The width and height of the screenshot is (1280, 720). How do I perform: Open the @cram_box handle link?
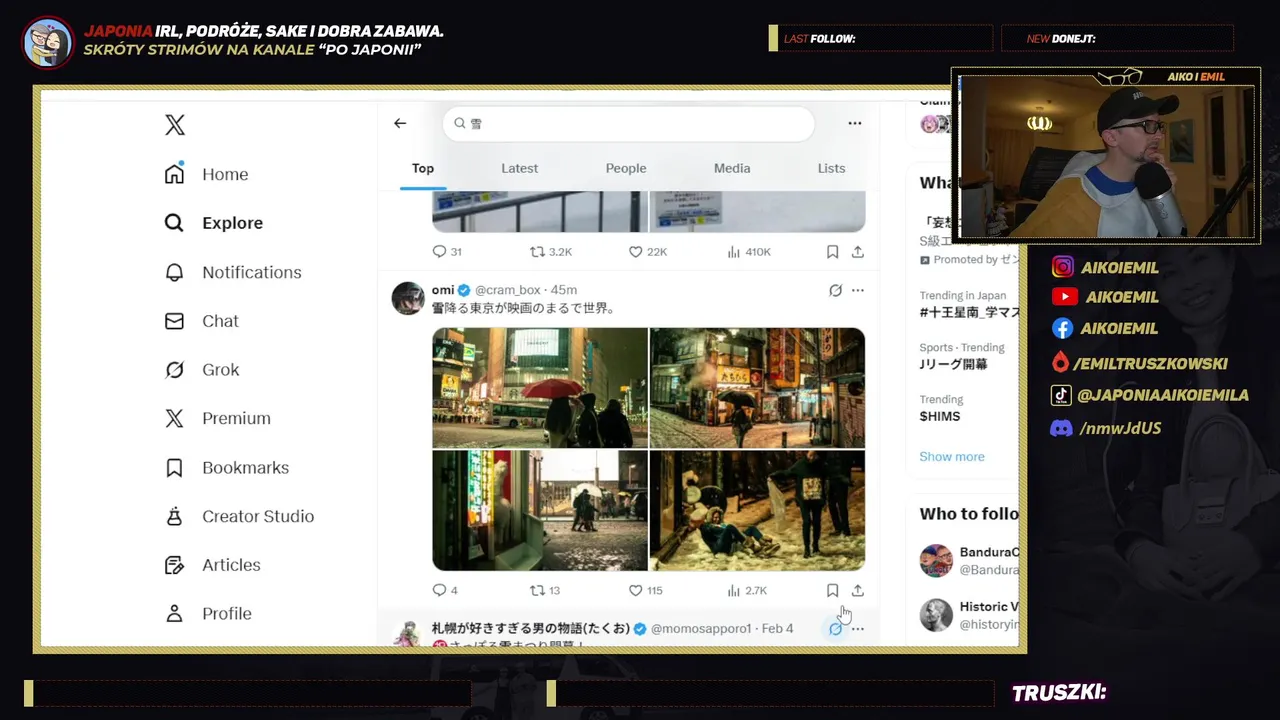click(507, 290)
